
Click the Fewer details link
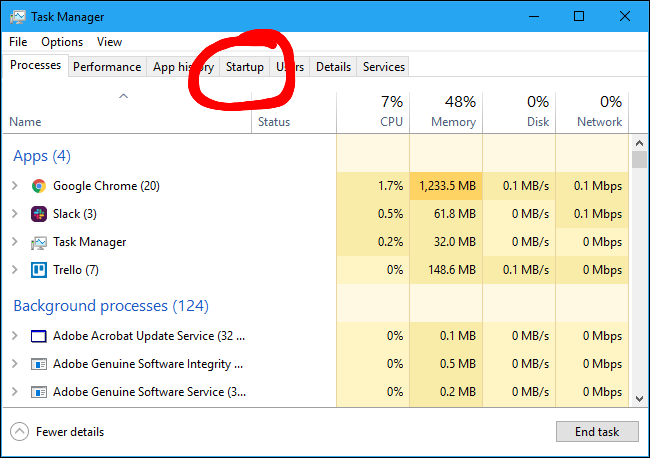point(70,432)
